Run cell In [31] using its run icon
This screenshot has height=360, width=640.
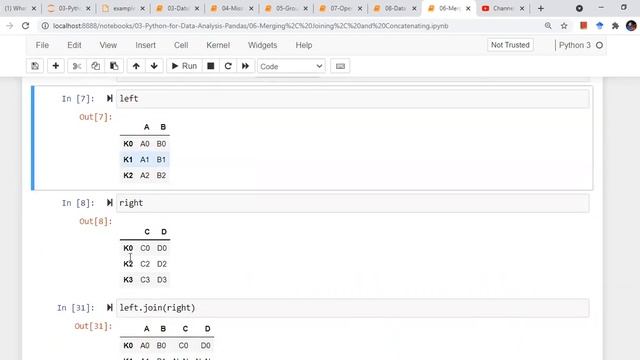coord(109,308)
